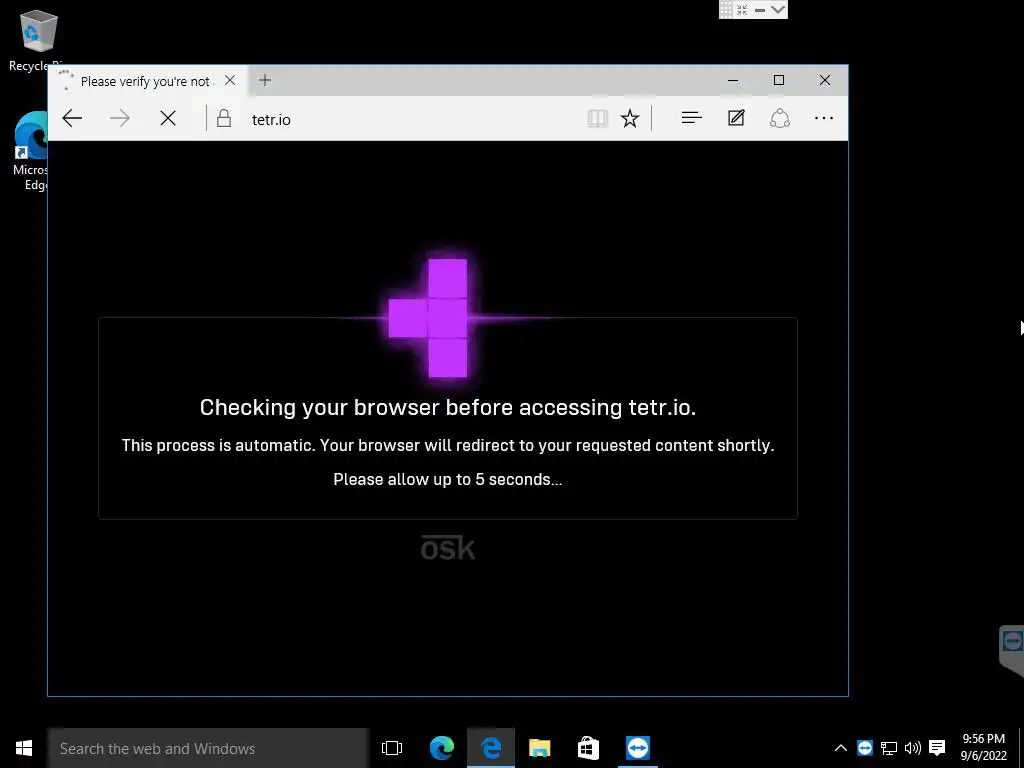Open File Explorer from taskbar
The width and height of the screenshot is (1024, 768).
(x=539, y=748)
